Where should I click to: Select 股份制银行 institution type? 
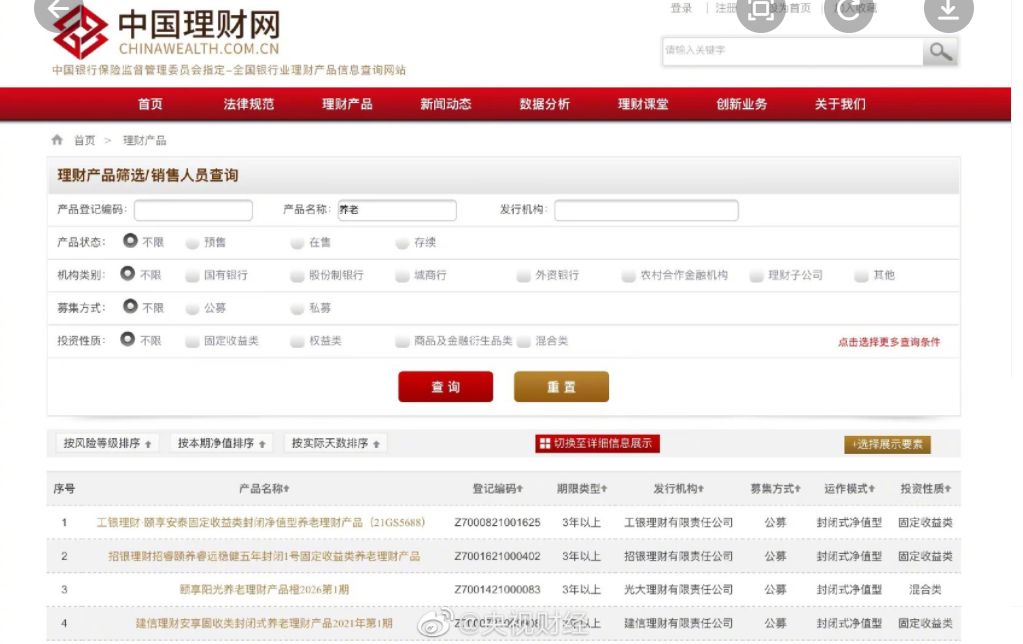tap(297, 276)
